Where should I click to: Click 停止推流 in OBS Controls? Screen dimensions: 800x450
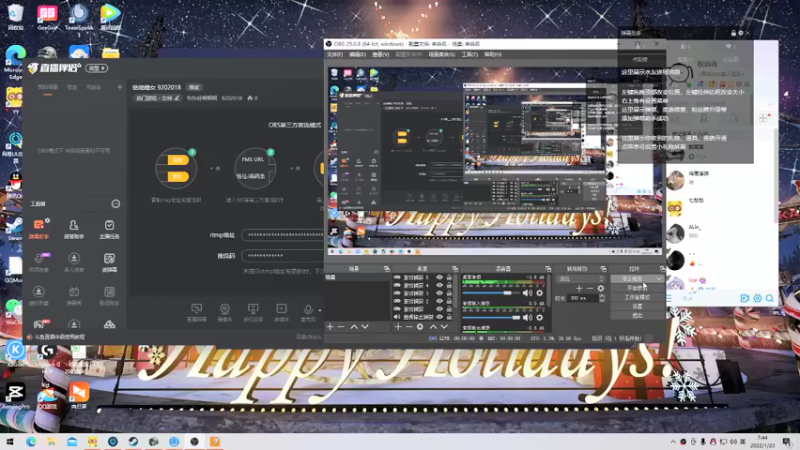pos(632,279)
